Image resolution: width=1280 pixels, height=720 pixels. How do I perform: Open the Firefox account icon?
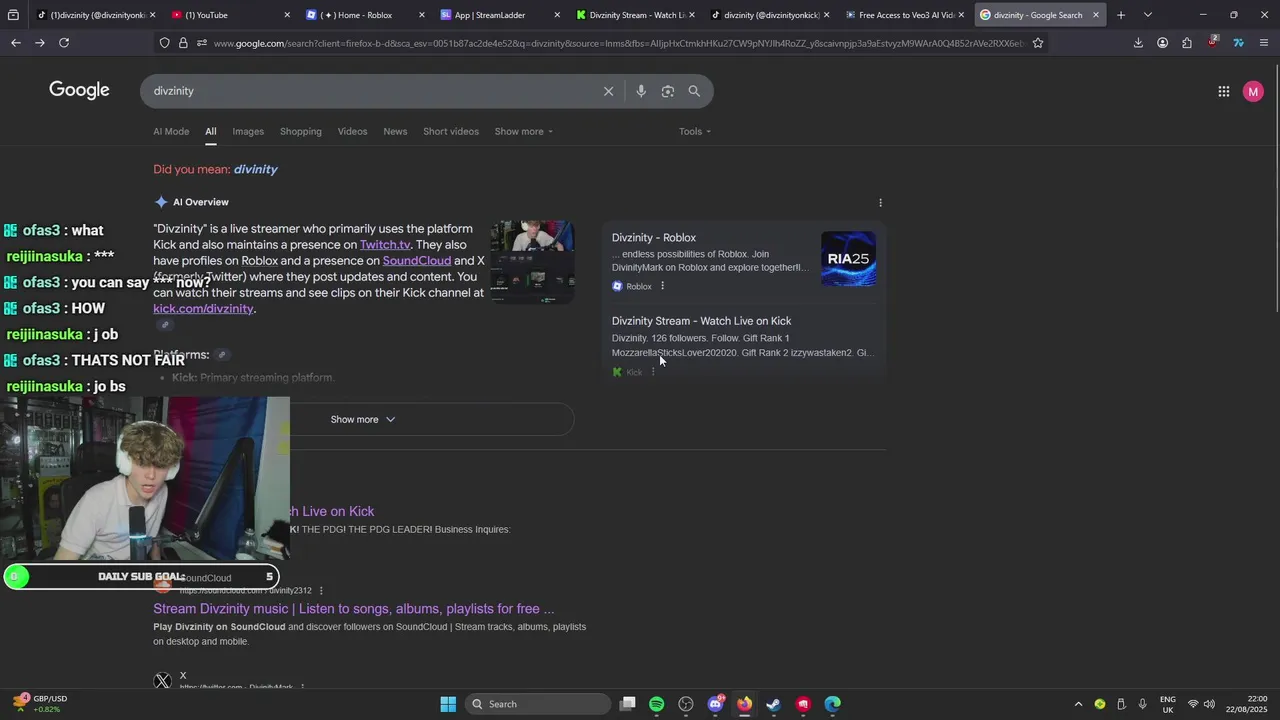(1162, 43)
